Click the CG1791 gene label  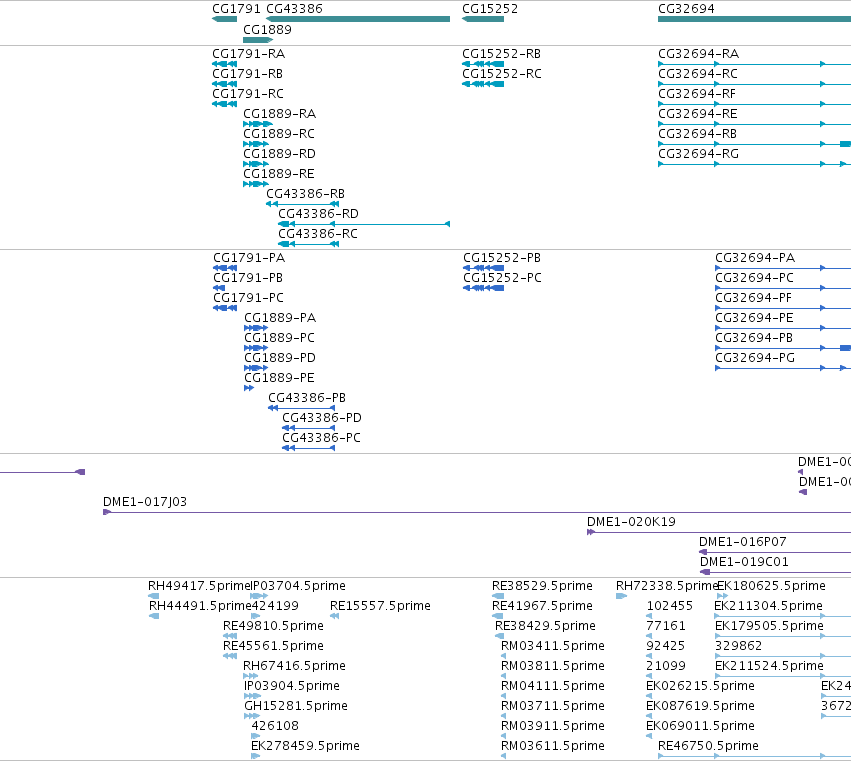[x=236, y=9]
